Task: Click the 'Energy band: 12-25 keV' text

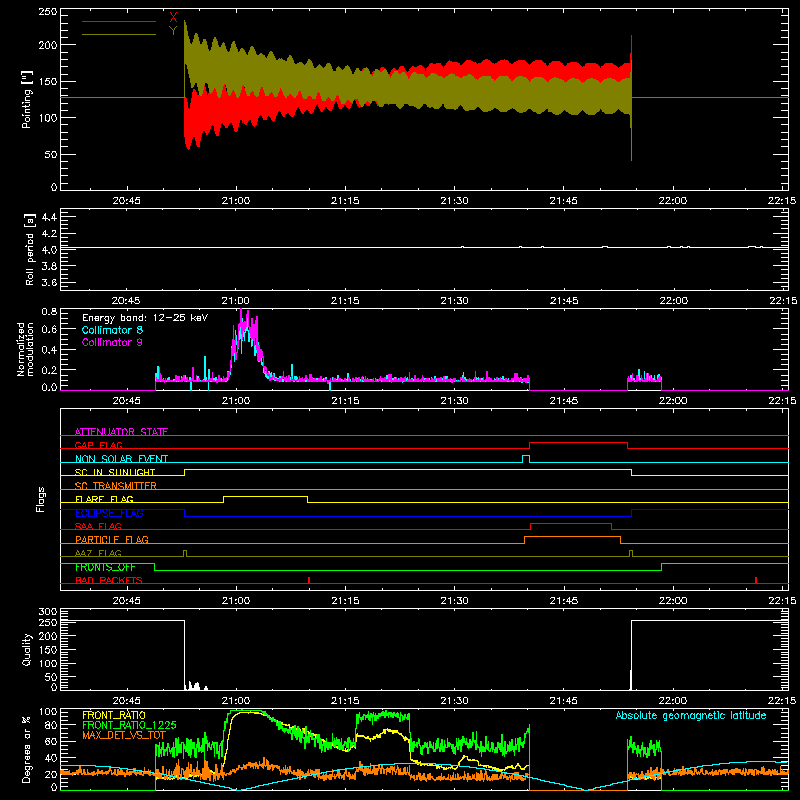Action: (145, 318)
